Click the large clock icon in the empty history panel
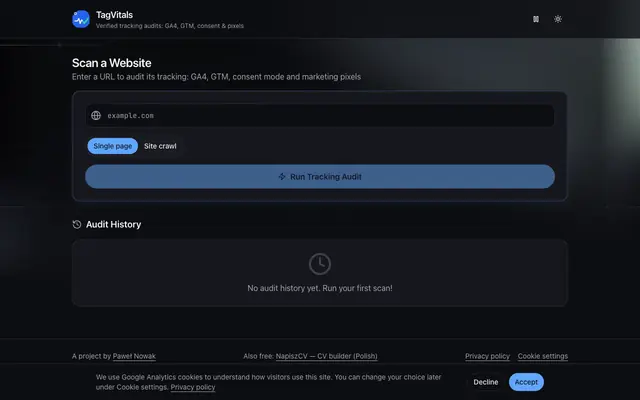Image resolution: width=640 pixels, height=400 pixels. click(x=320, y=264)
